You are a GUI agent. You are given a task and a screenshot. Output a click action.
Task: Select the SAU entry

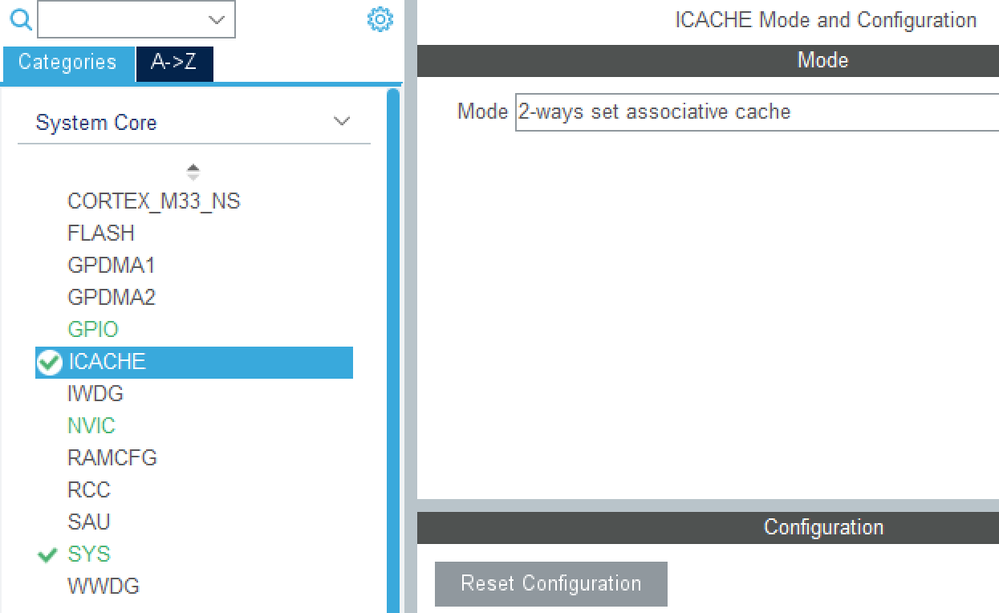(x=89, y=522)
